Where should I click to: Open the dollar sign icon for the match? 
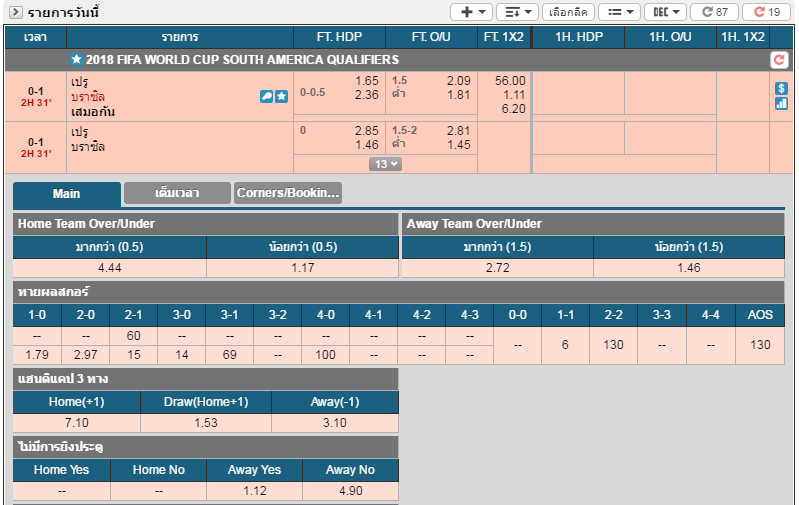click(x=781, y=88)
